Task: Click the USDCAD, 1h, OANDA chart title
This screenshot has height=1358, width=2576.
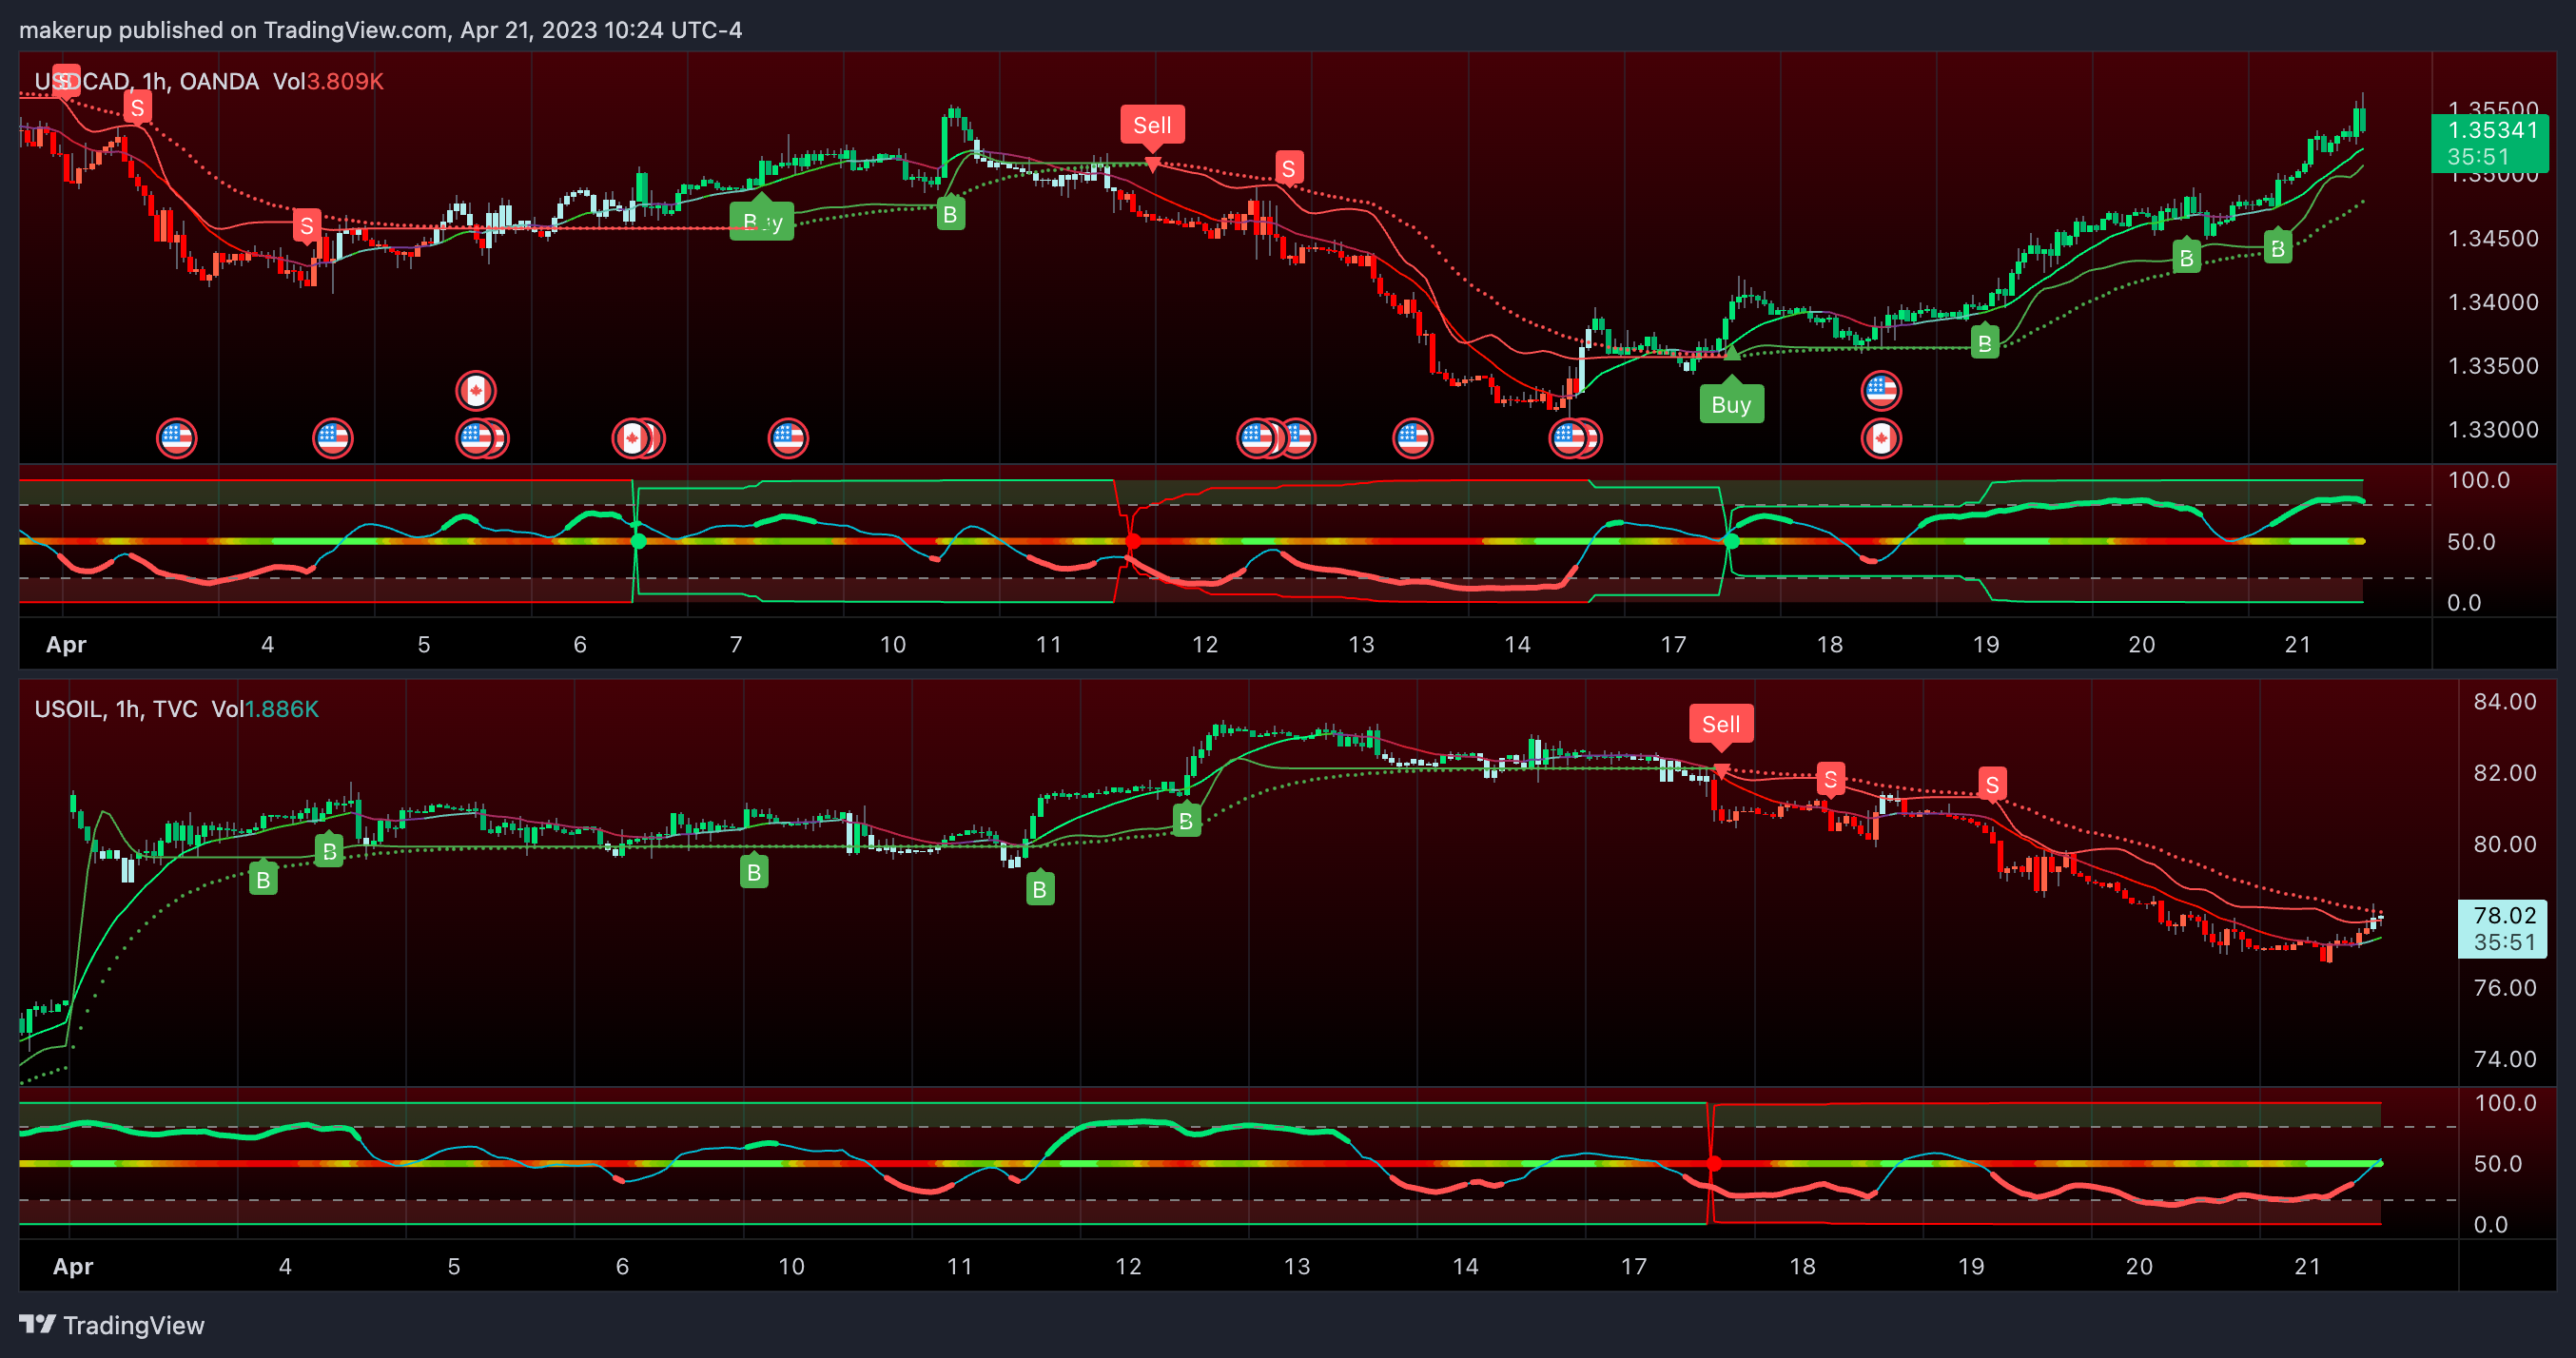Action: (147, 81)
